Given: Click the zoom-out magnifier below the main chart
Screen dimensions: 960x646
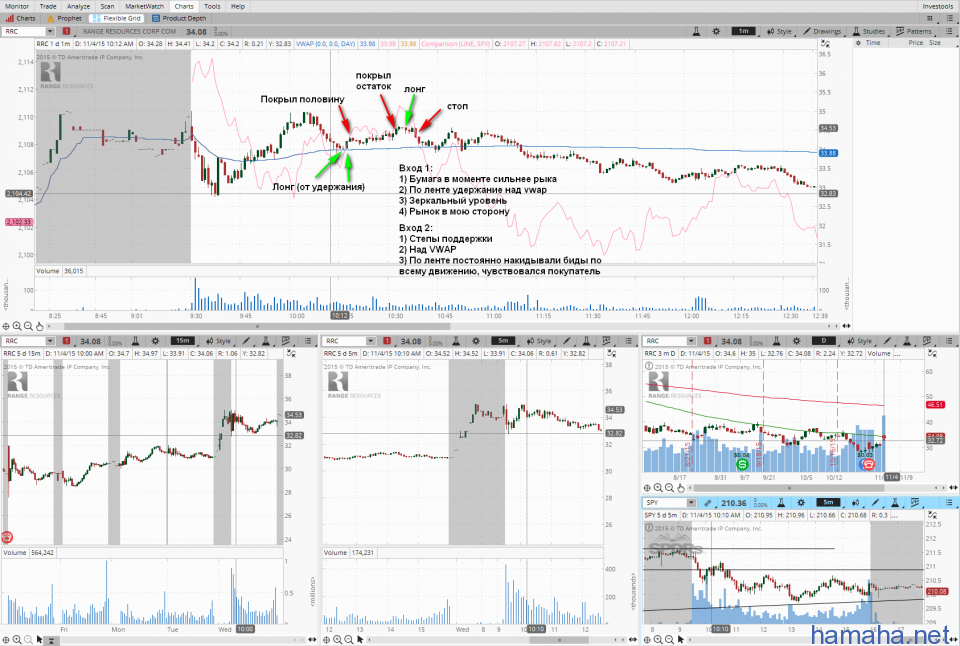Looking at the screenshot, I should pos(28,326).
